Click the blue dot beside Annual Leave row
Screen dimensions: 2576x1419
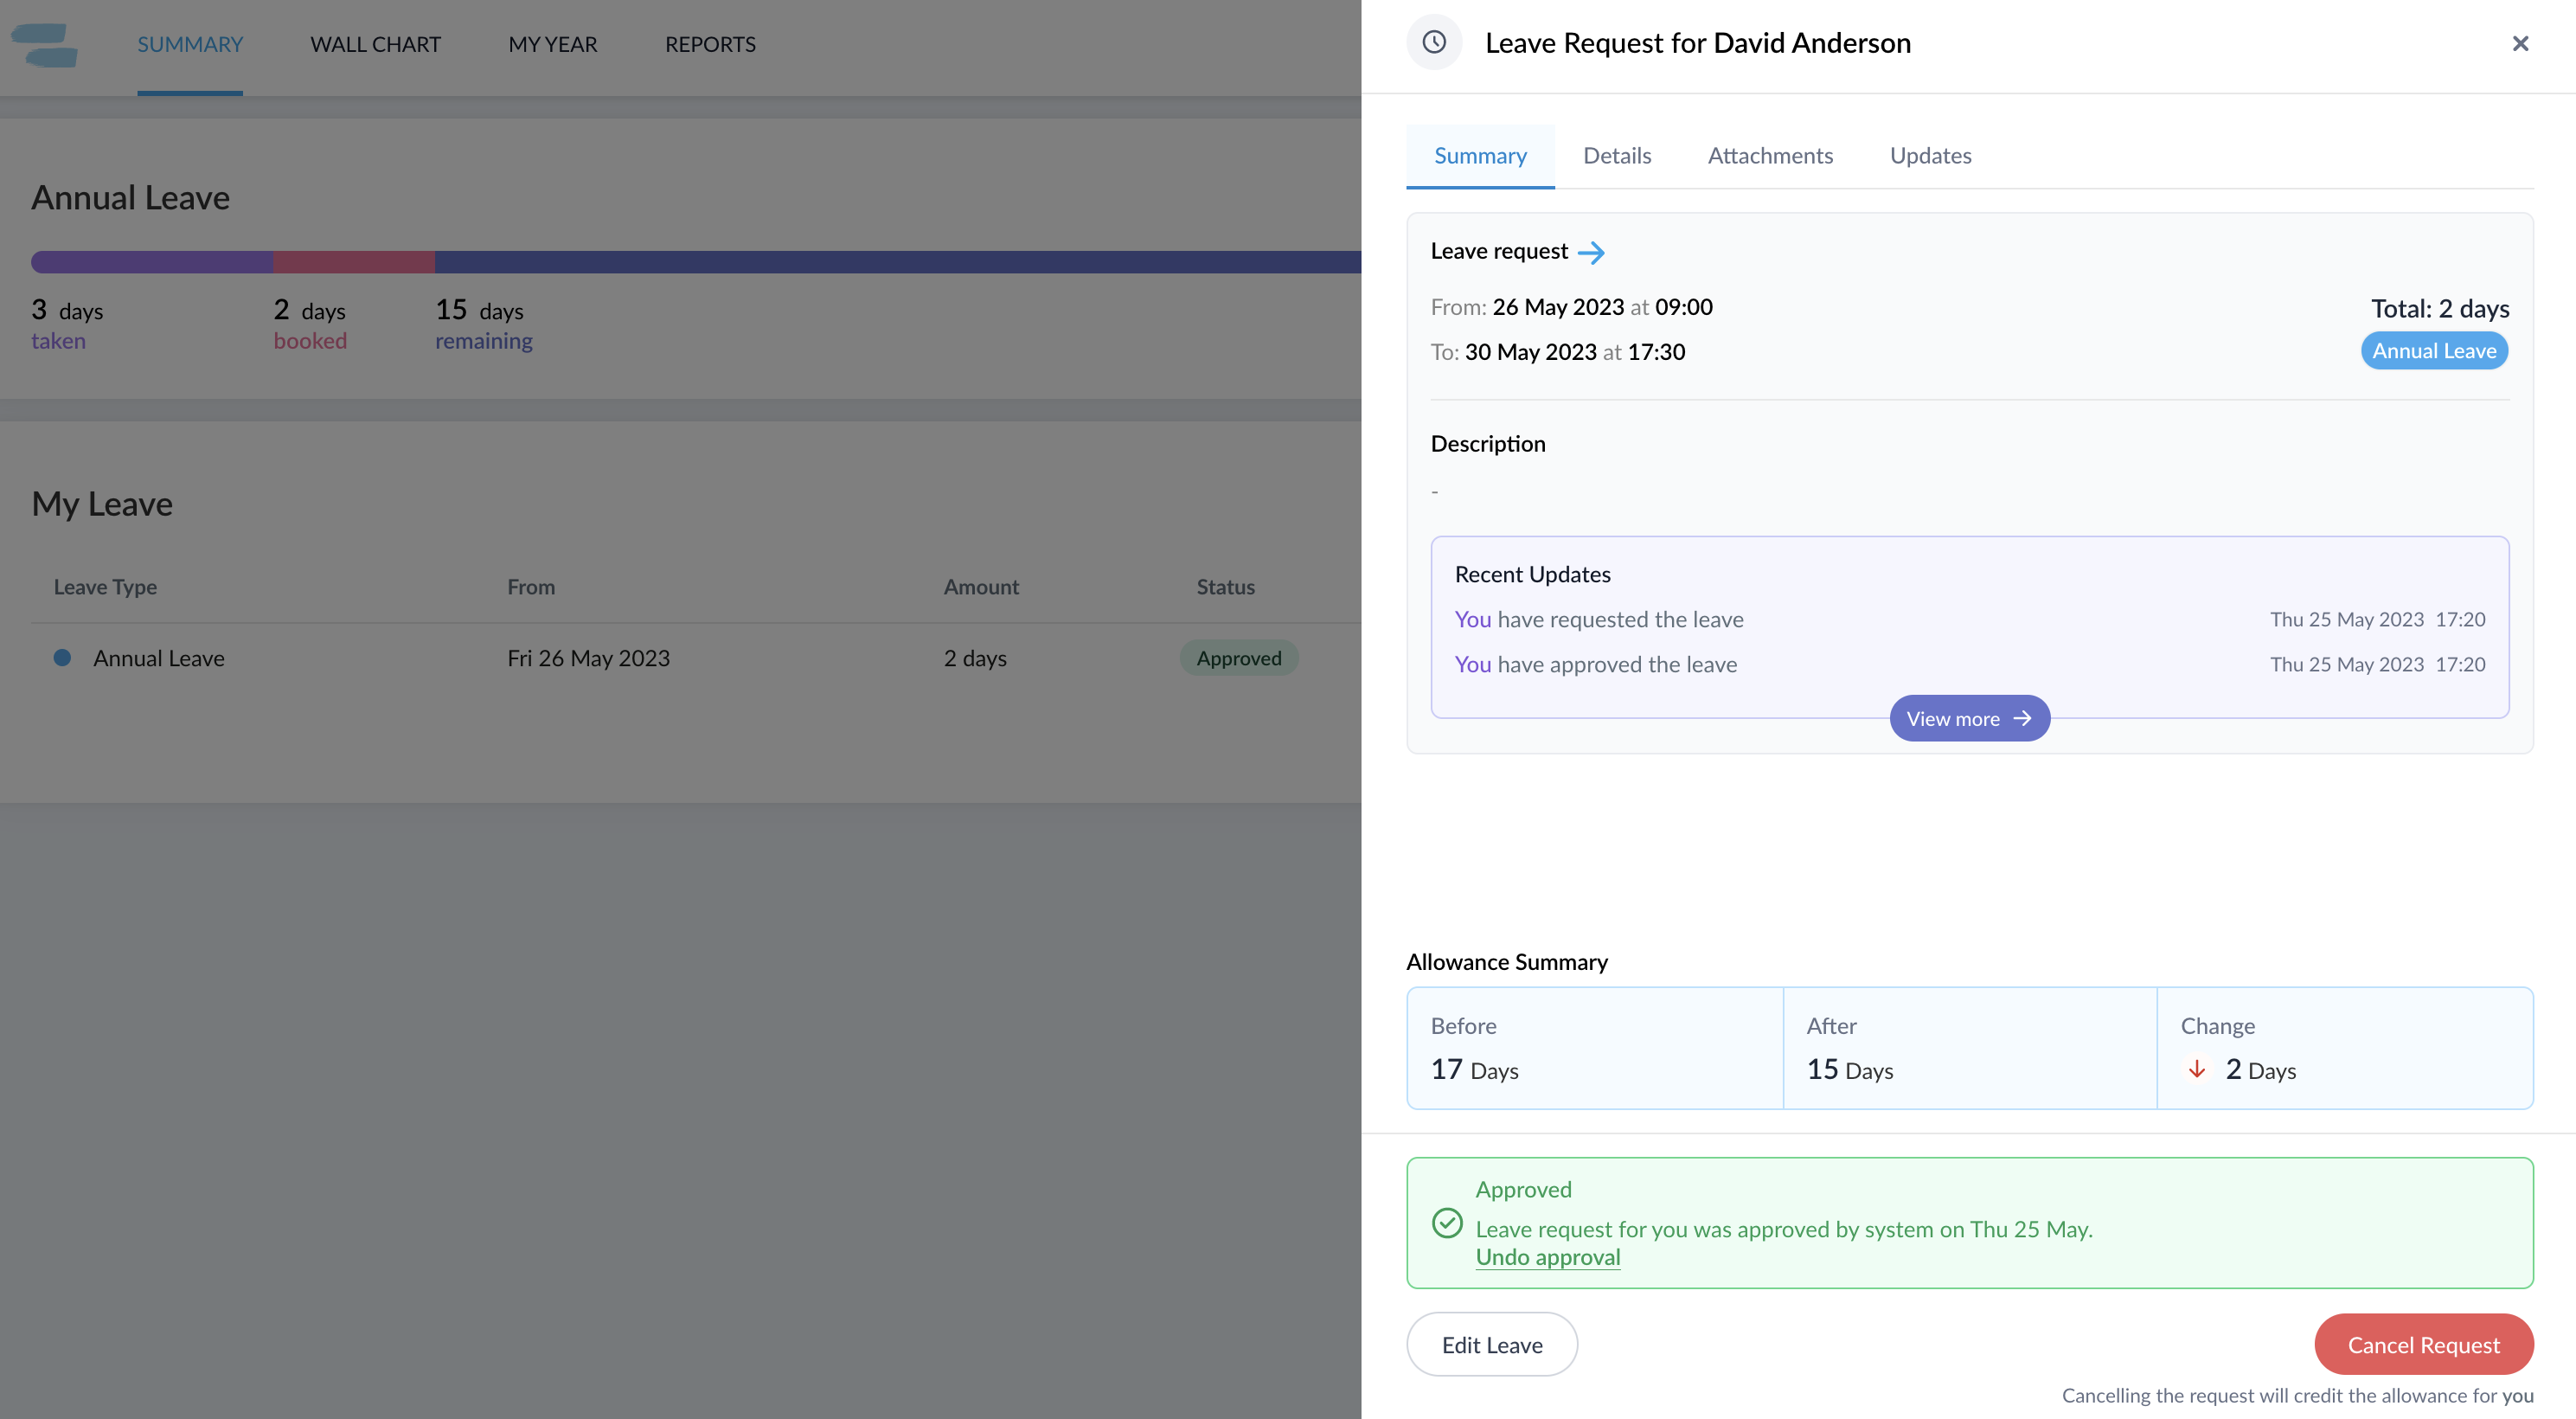[x=62, y=657]
